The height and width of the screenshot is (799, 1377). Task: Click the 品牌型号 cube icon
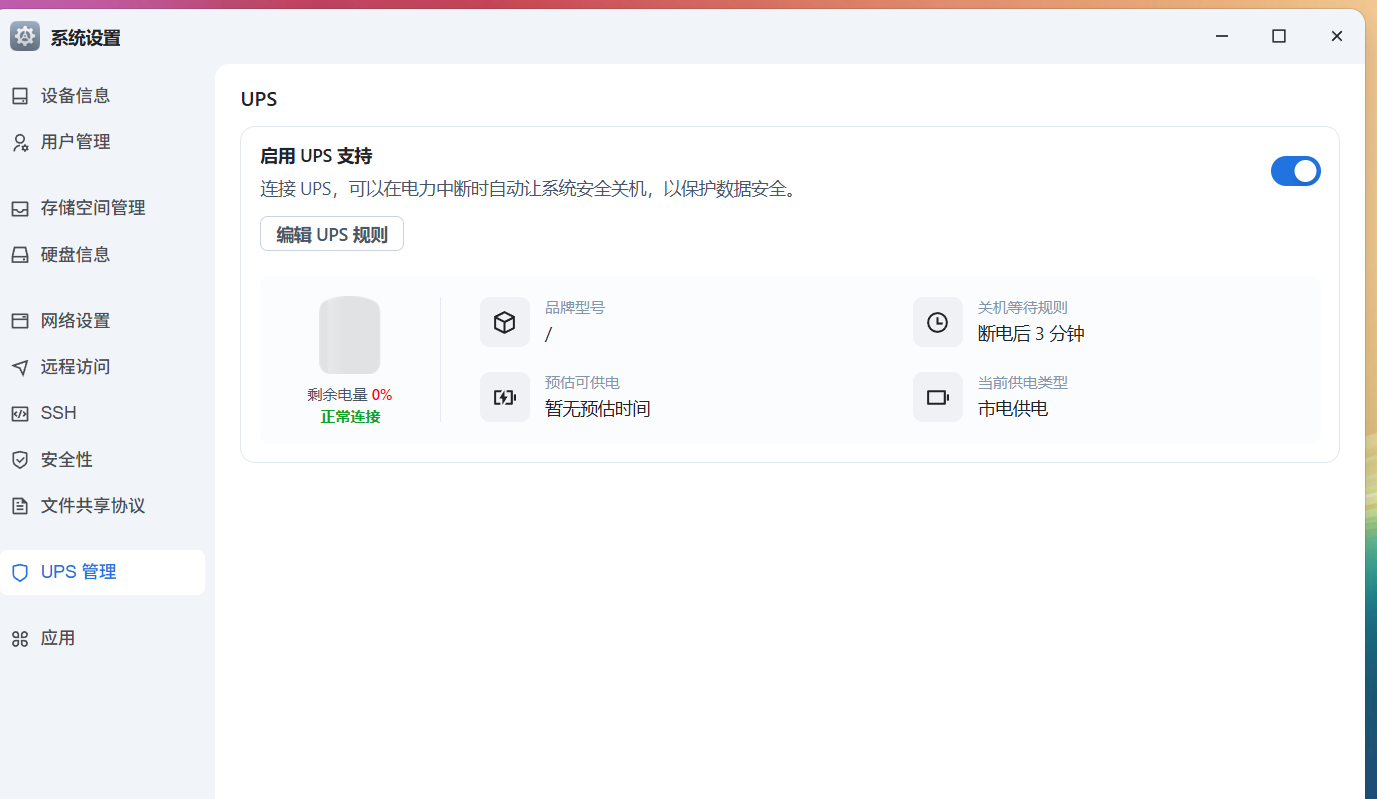point(505,322)
